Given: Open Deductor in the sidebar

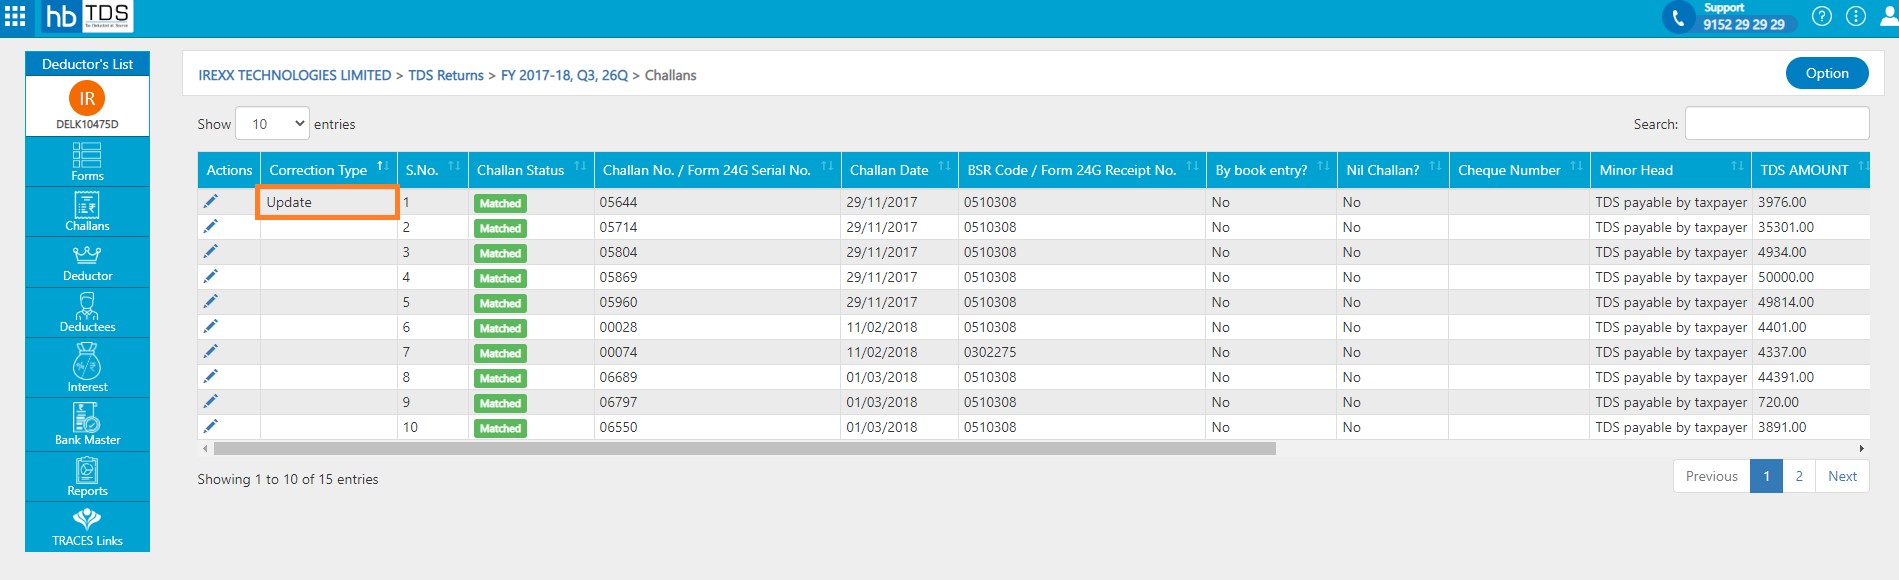Looking at the screenshot, I should (x=87, y=263).
